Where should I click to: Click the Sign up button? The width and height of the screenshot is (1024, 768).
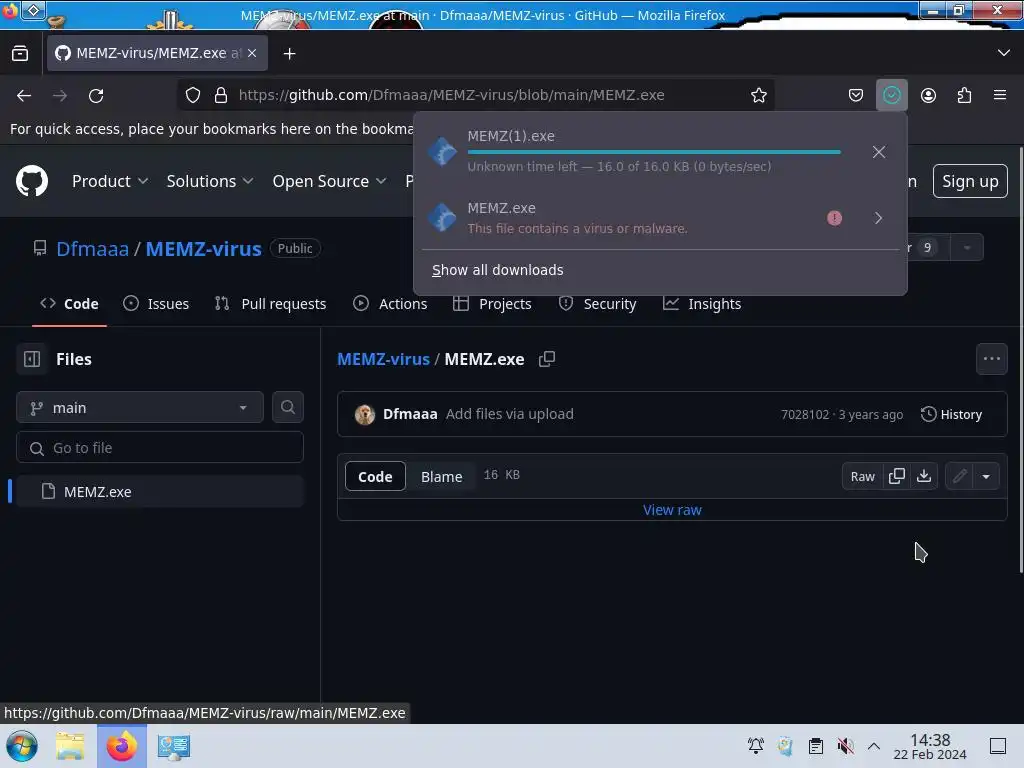[x=970, y=181]
